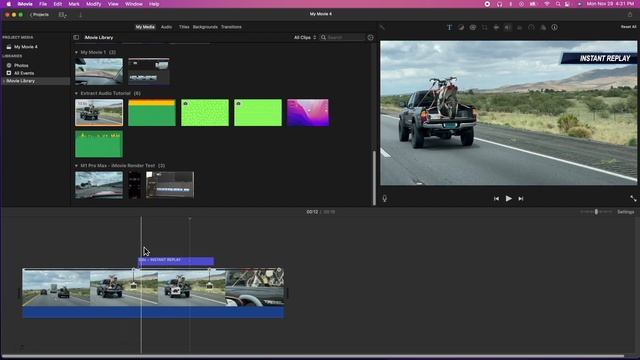Skip to next clip in viewer
640x360 pixels.
(x=520, y=198)
